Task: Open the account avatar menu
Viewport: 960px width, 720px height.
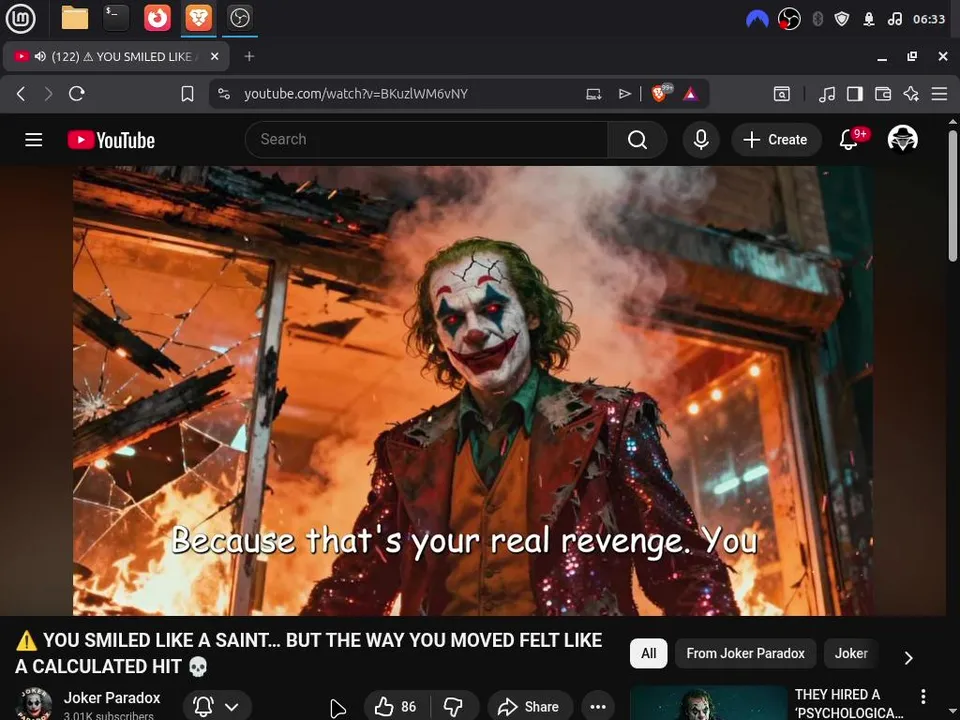Action: (x=902, y=139)
